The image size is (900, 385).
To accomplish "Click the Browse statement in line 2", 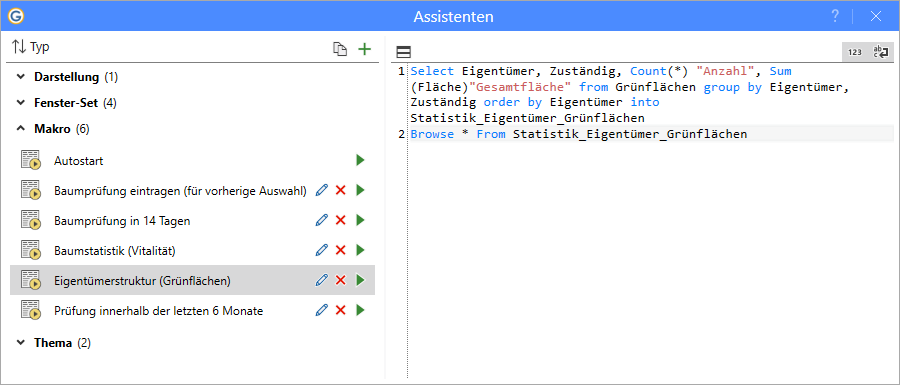I will pos(433,134).
